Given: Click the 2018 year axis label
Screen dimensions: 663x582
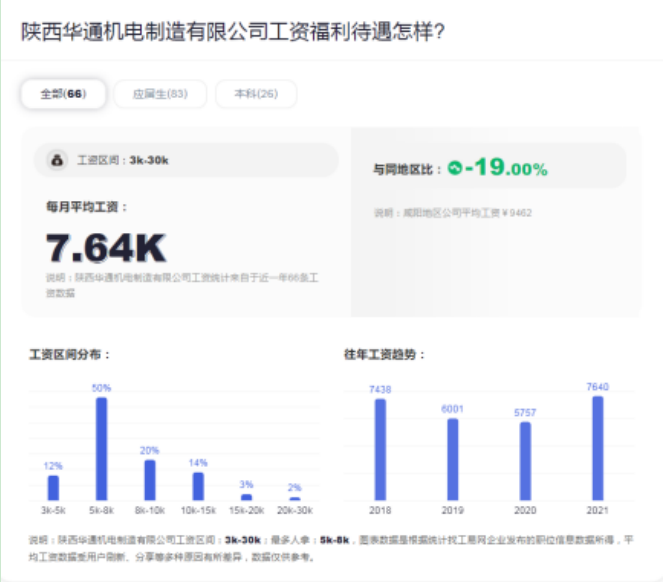Looking at the screenshot, I should [x=380, y=510].
